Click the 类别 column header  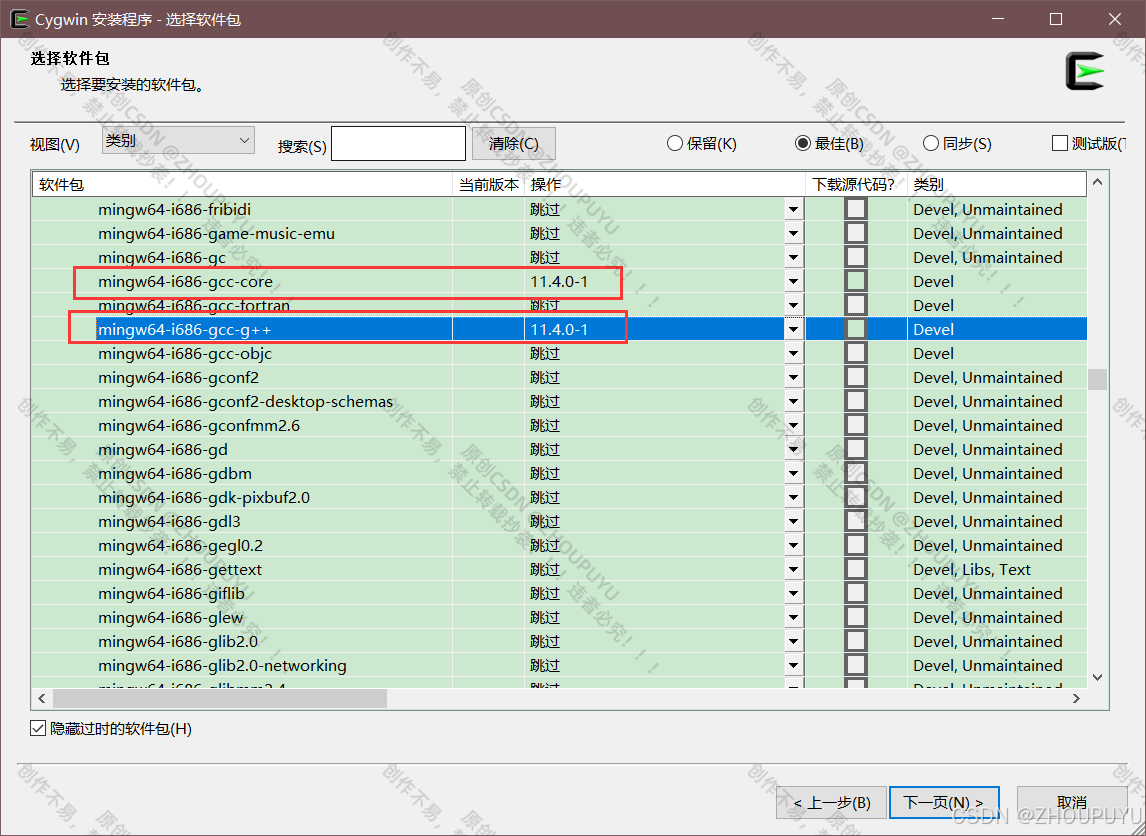(x=997, y=184)
